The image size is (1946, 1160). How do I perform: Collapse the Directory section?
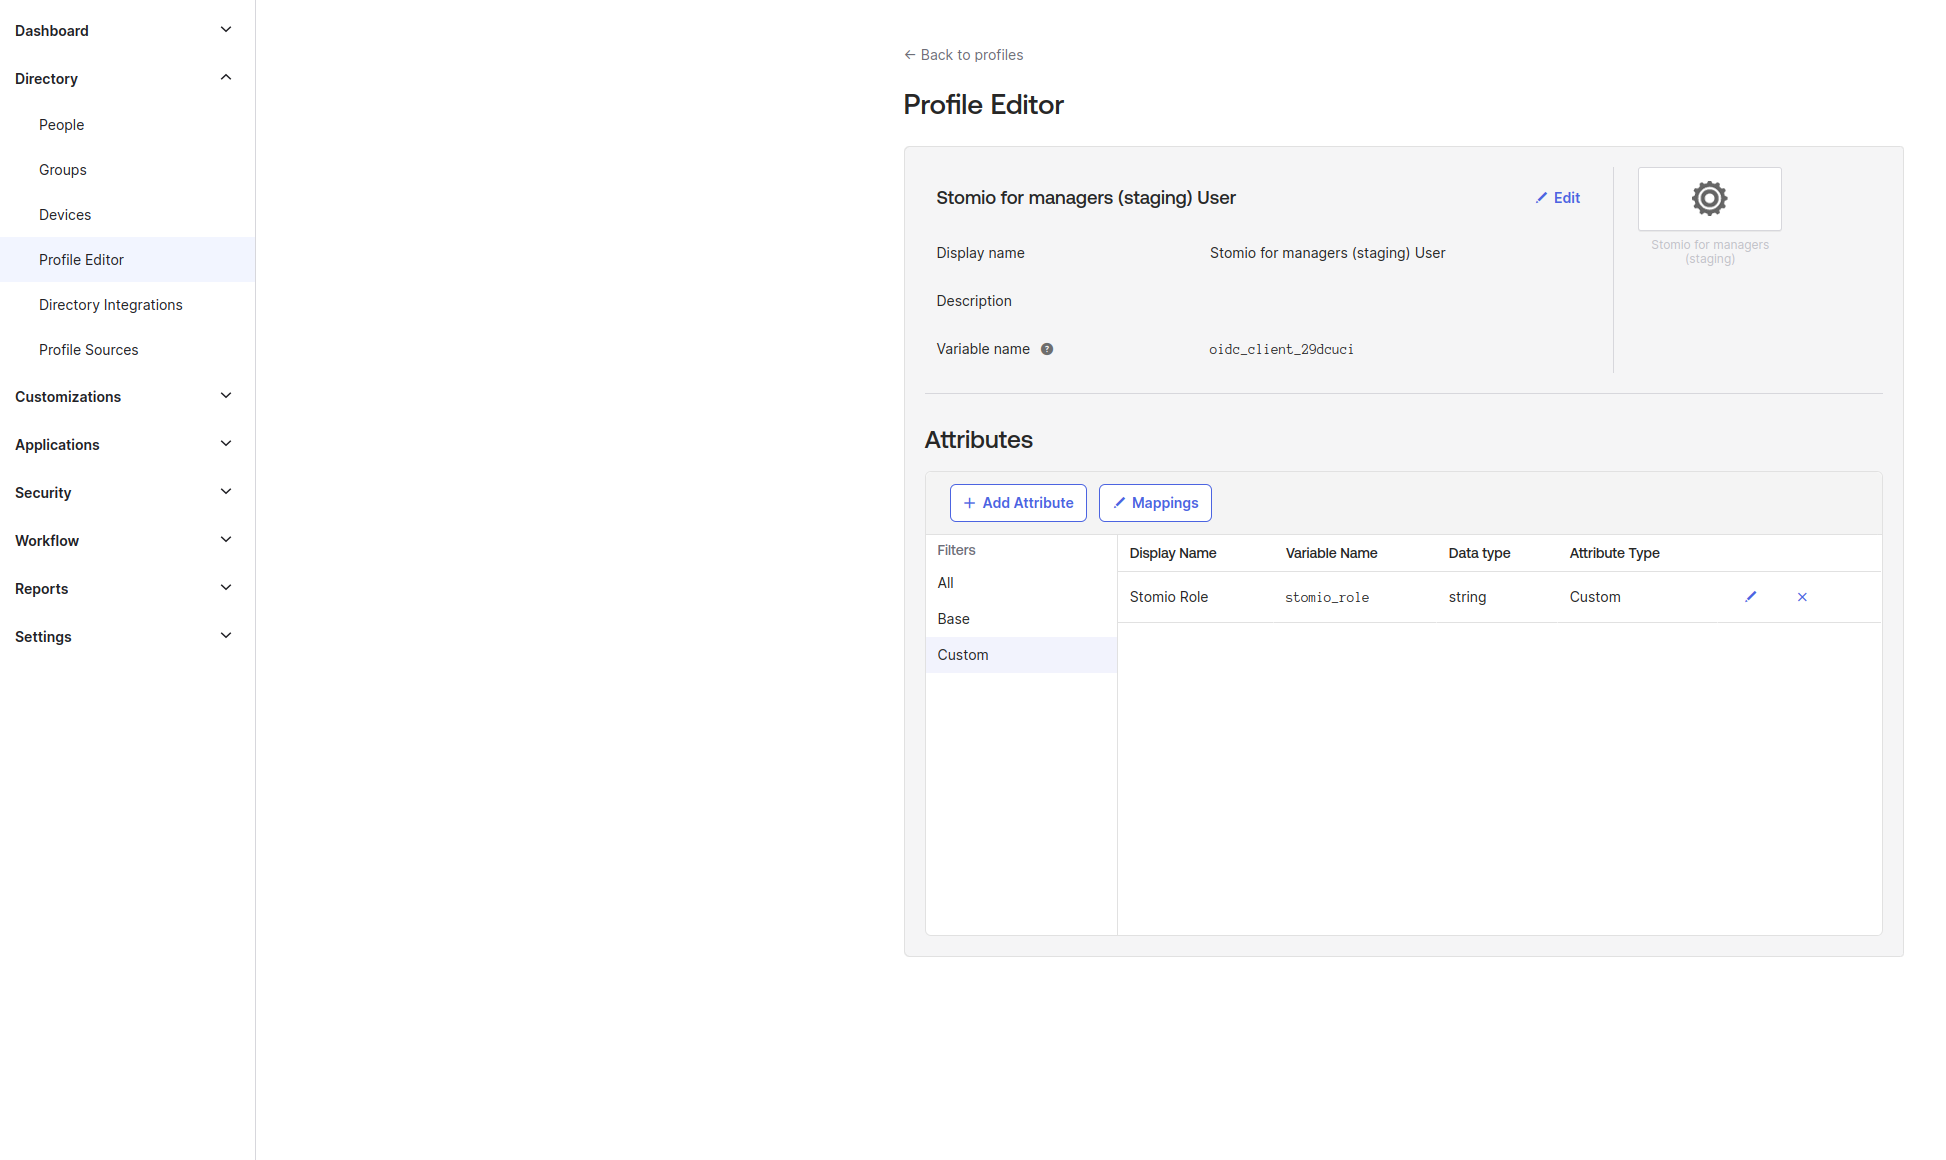(x=225, y=78)
